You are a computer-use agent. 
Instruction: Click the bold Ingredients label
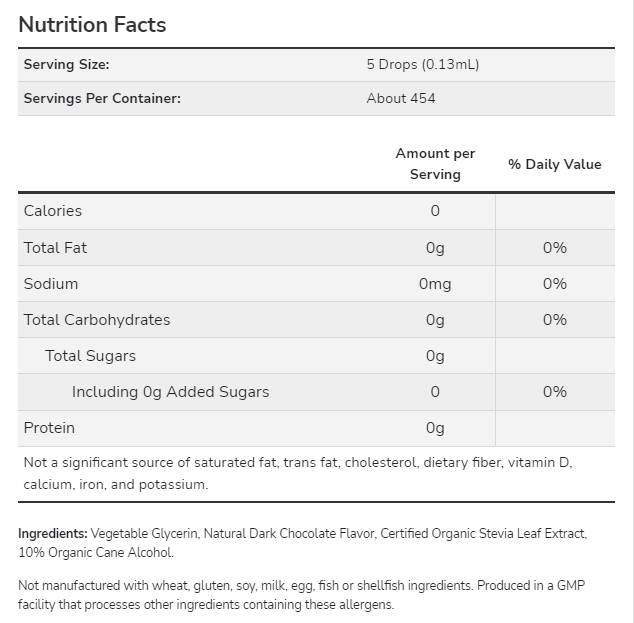53,533
